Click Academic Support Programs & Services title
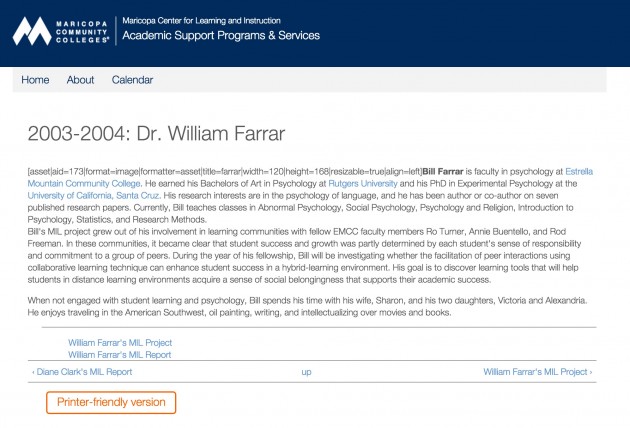This screenshot has width=630, height=428. point(221,35)
